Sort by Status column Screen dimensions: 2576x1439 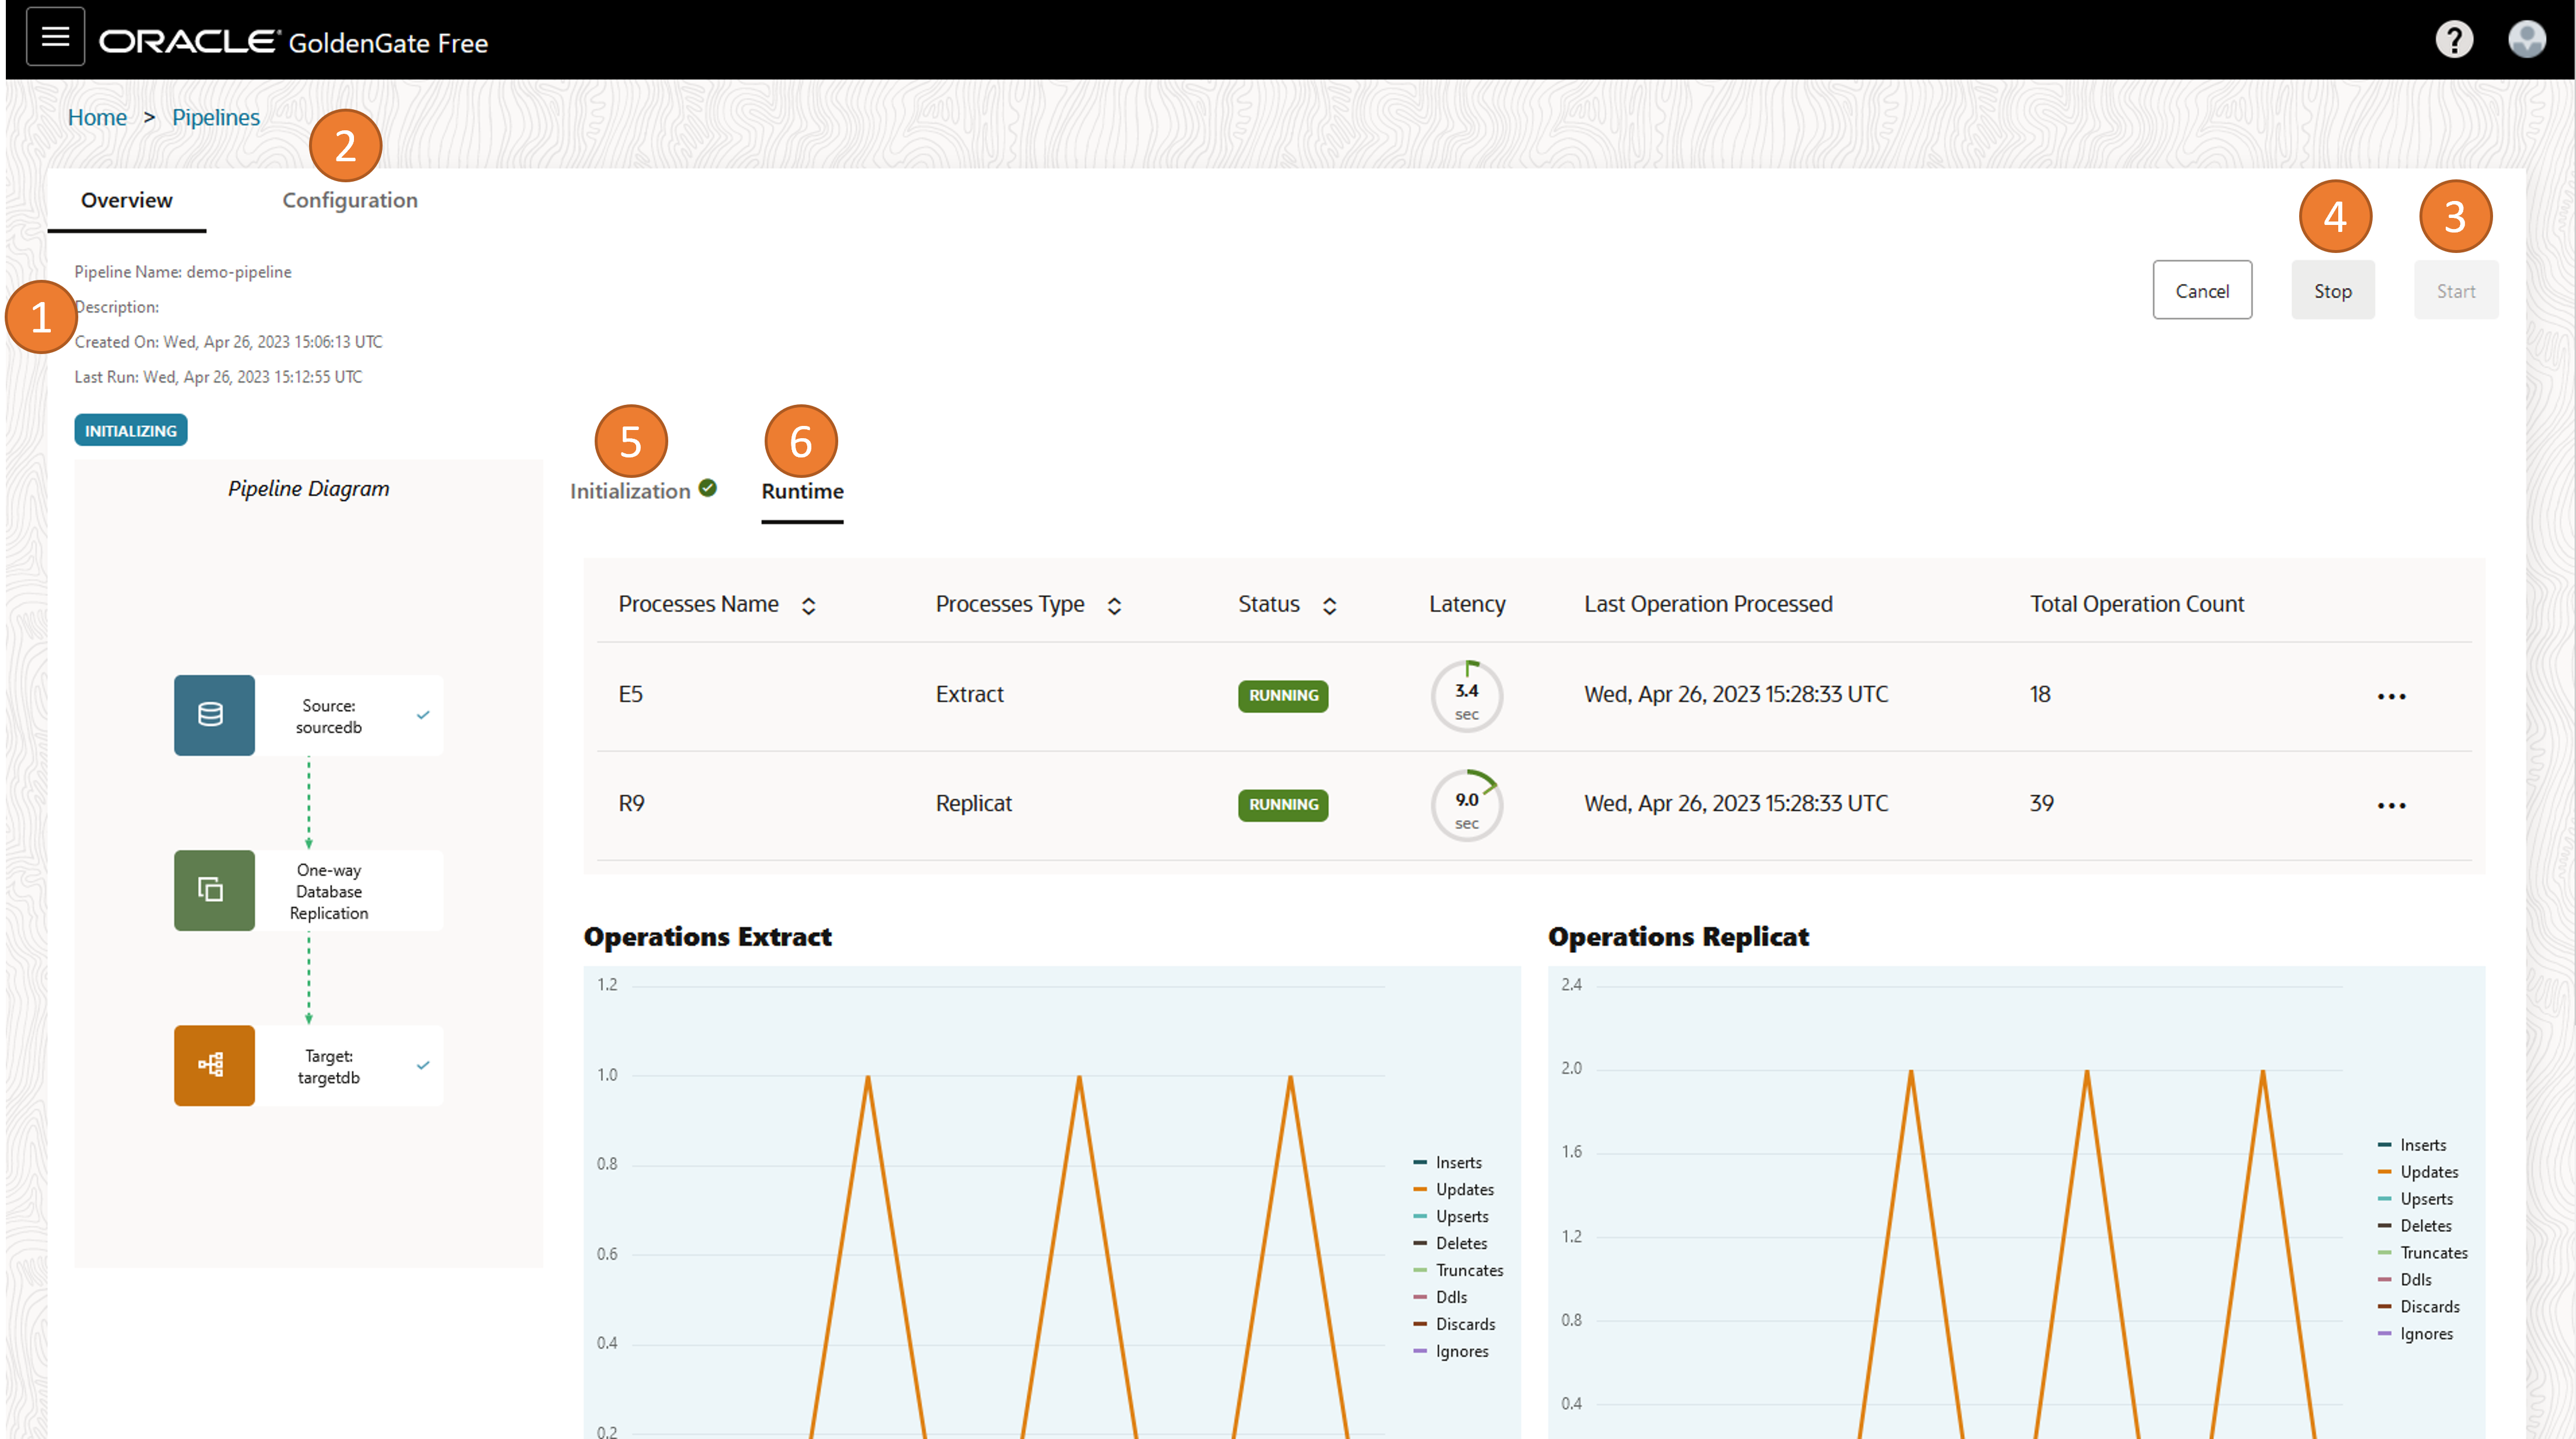coord(1329,605)
